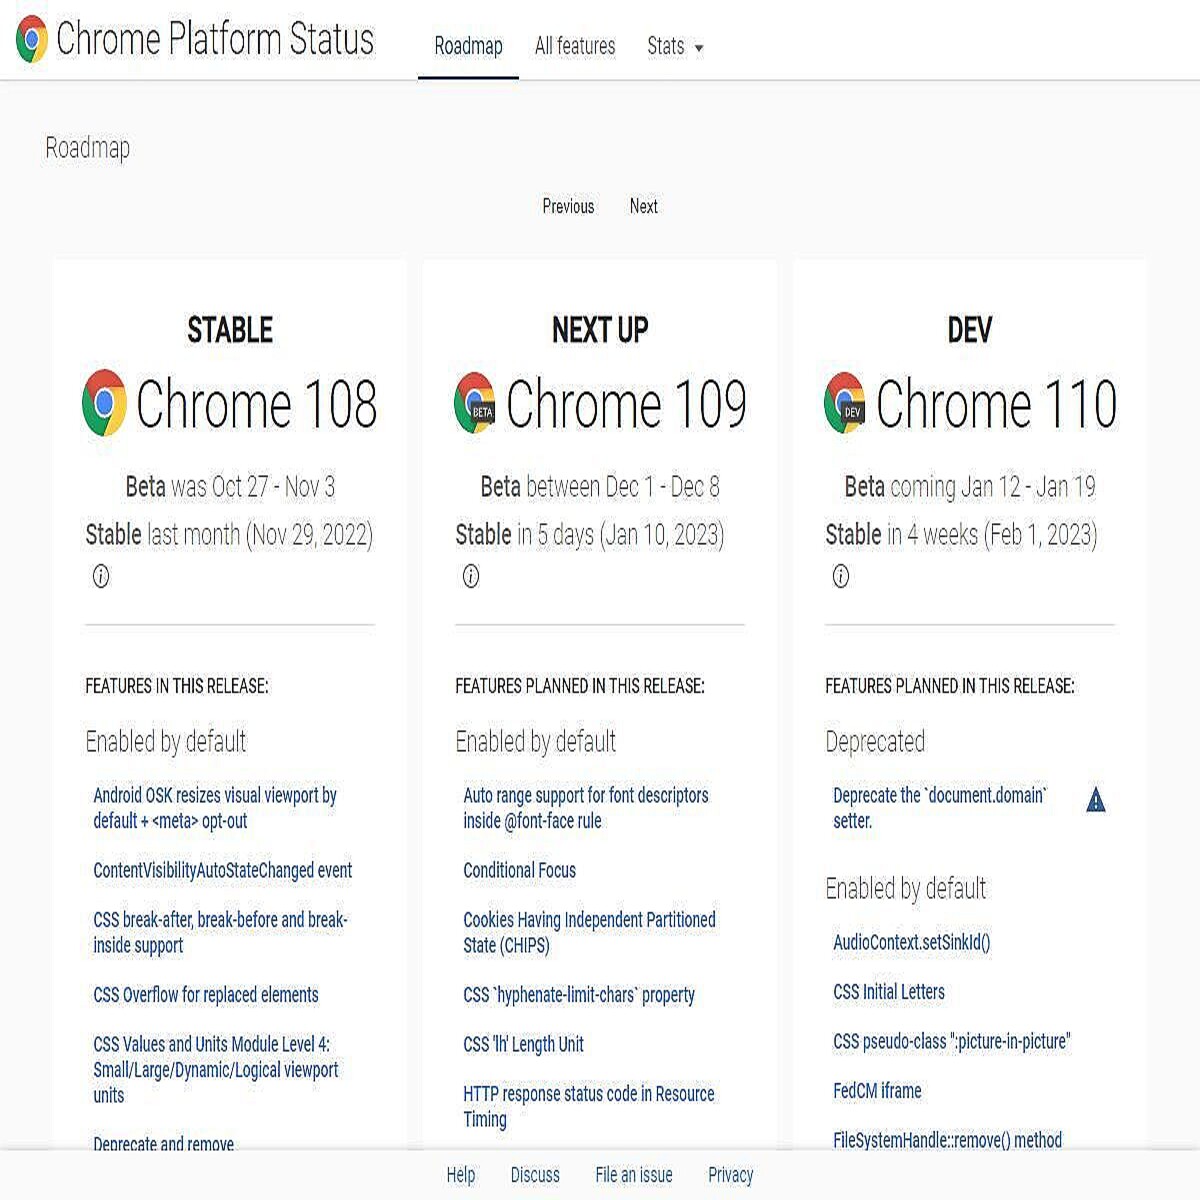Switch to the All features tab
Screen dimensions: 1200x1200
[x=575, y=46]
